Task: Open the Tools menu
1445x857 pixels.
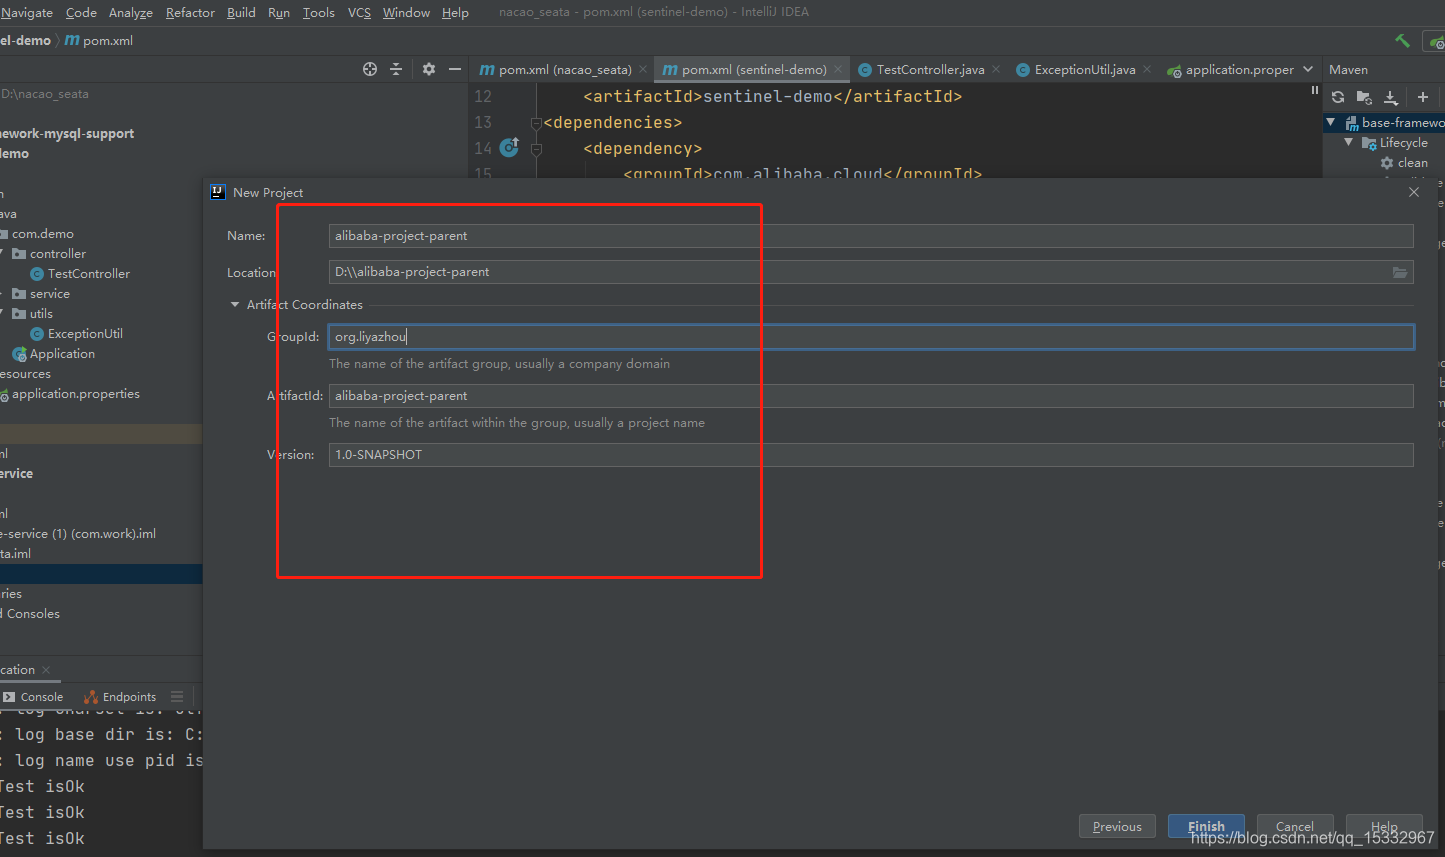Action: 319,12
